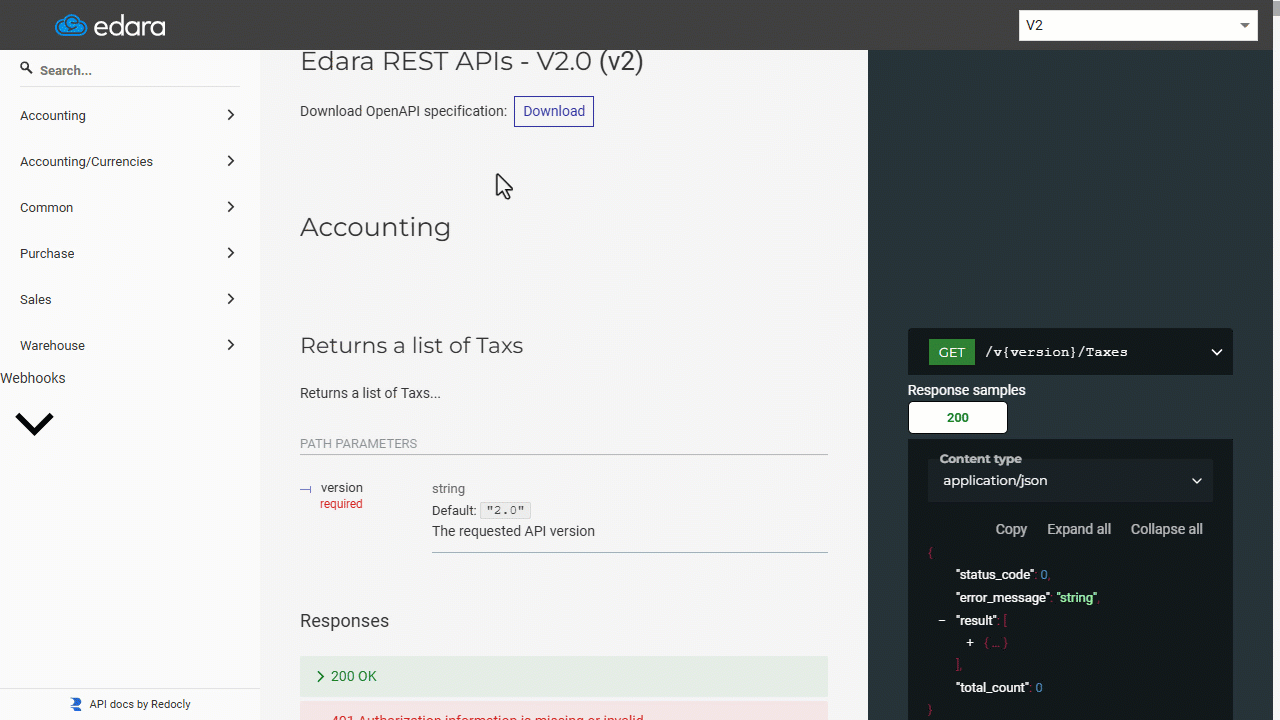This screenshot has width=1280, height=720.
Task: Click the PATH PARAMETERS label
Action: tap(358, 444)
